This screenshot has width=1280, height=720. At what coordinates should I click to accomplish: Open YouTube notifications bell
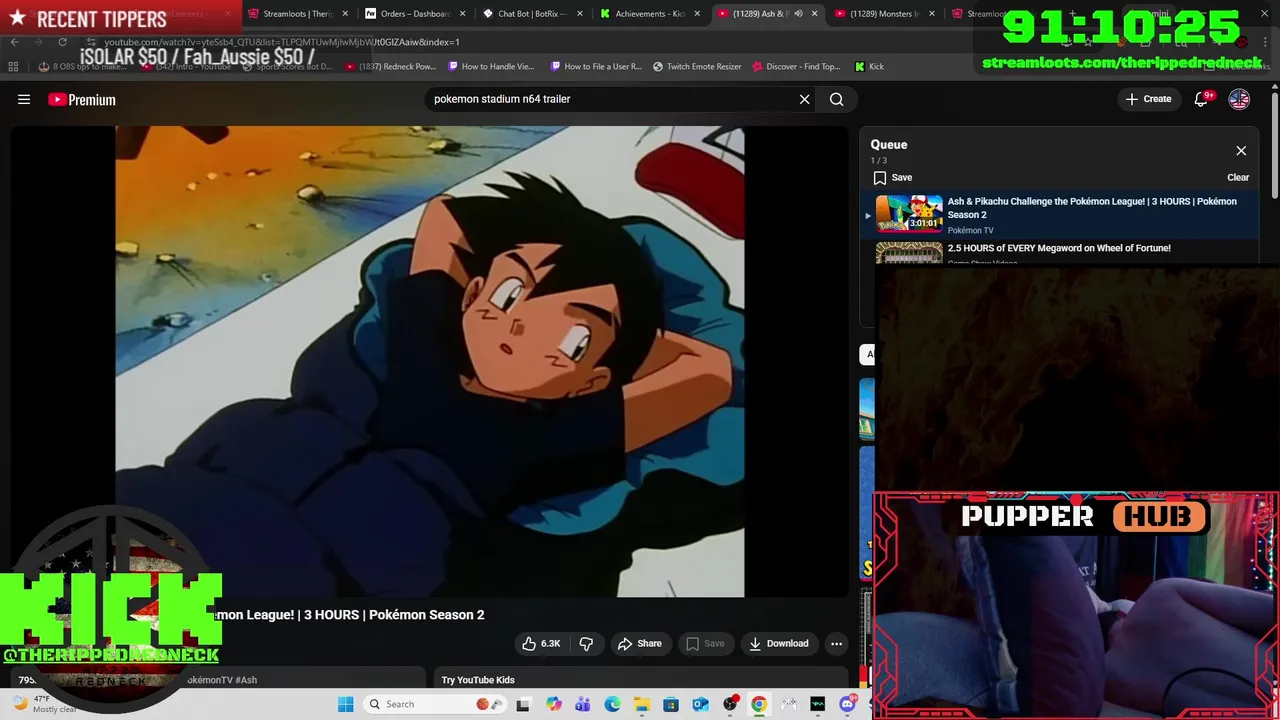click(1201, 99)
